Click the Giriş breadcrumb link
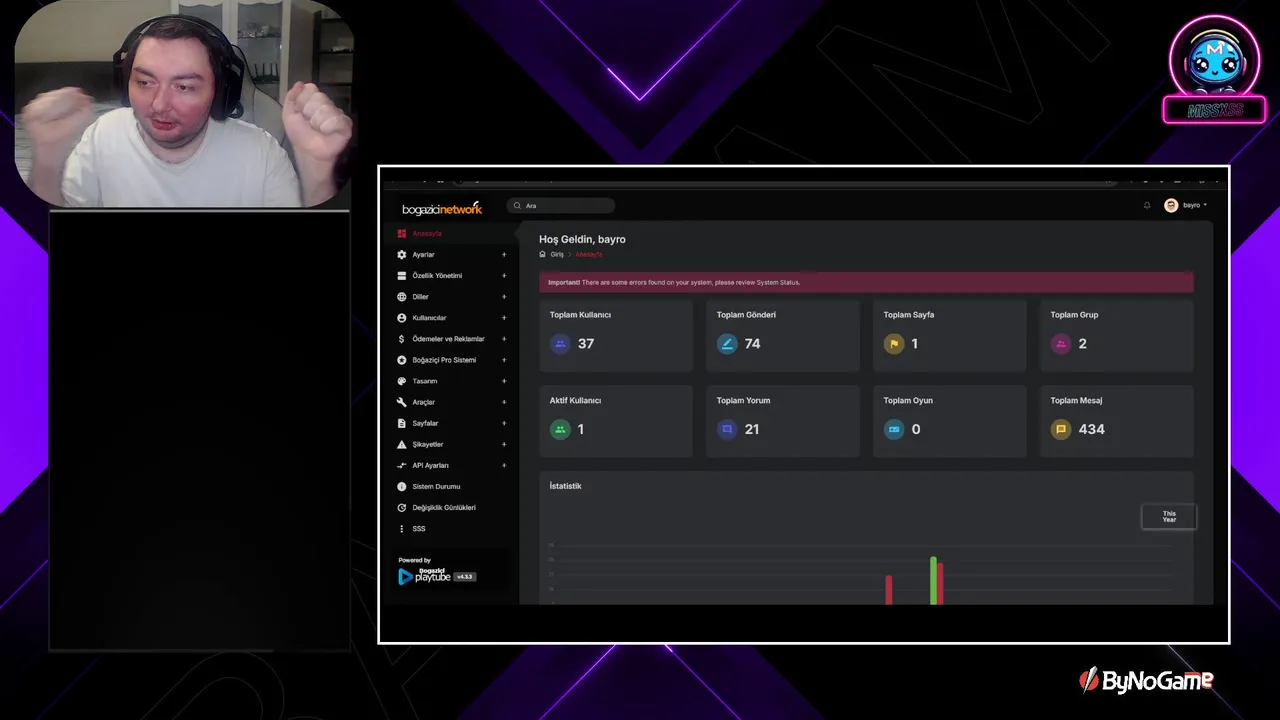This screenshot has width=1280, height=720. pyautogui.click(x=557, y=254)
